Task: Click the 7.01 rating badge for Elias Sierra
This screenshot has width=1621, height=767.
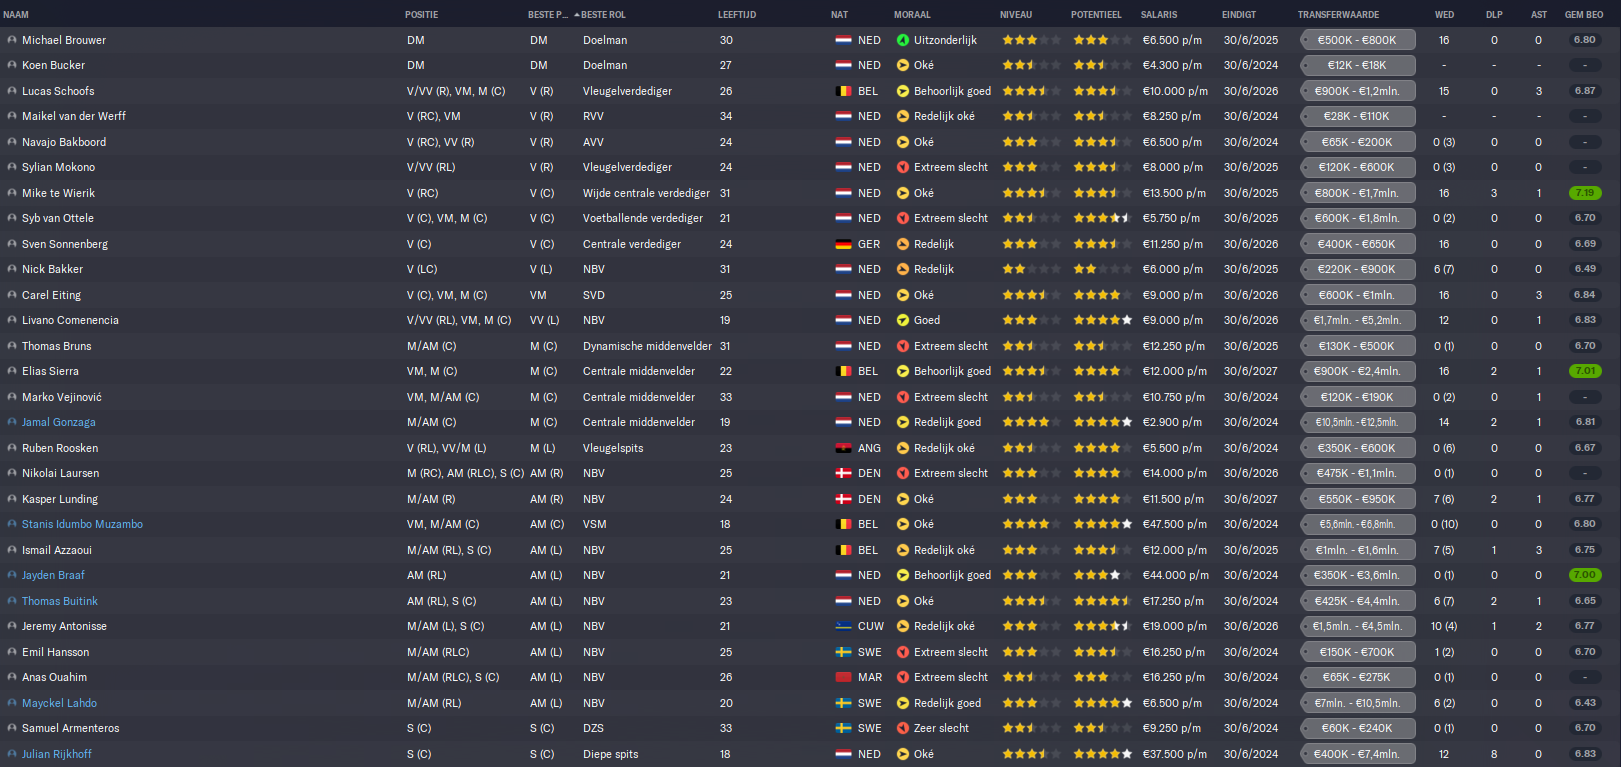Action: click(x=1585, y=371)
